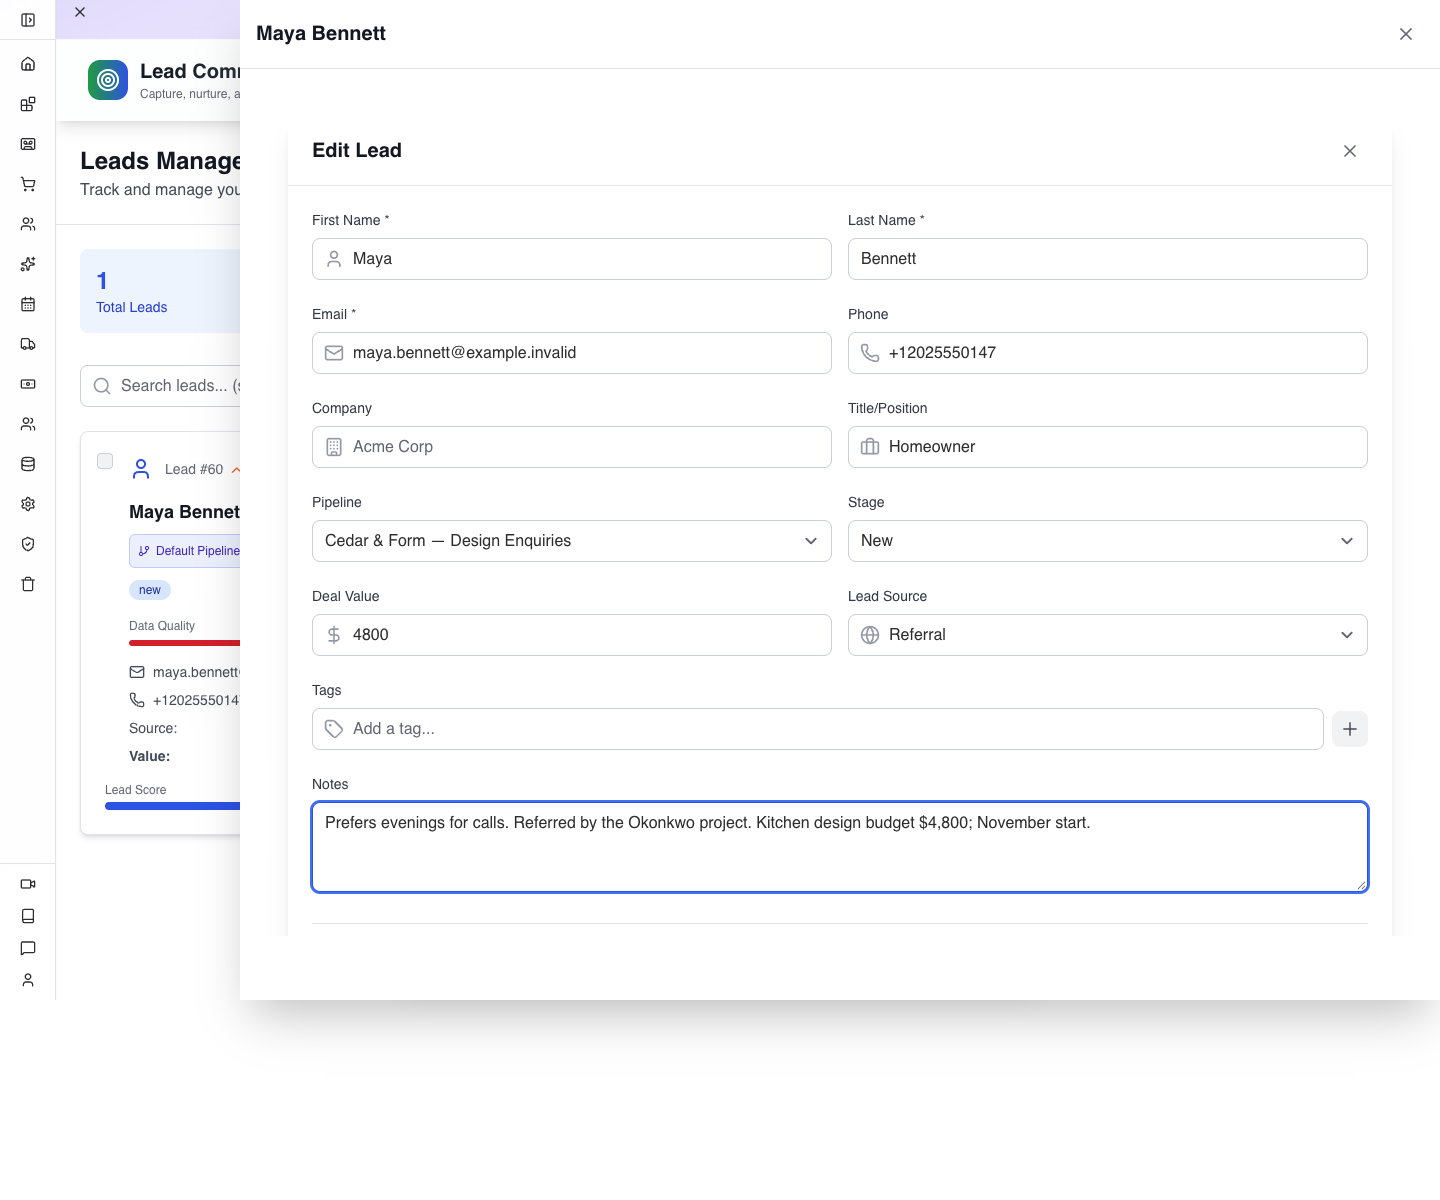Click the Search leads box

[x=160, y=386]
